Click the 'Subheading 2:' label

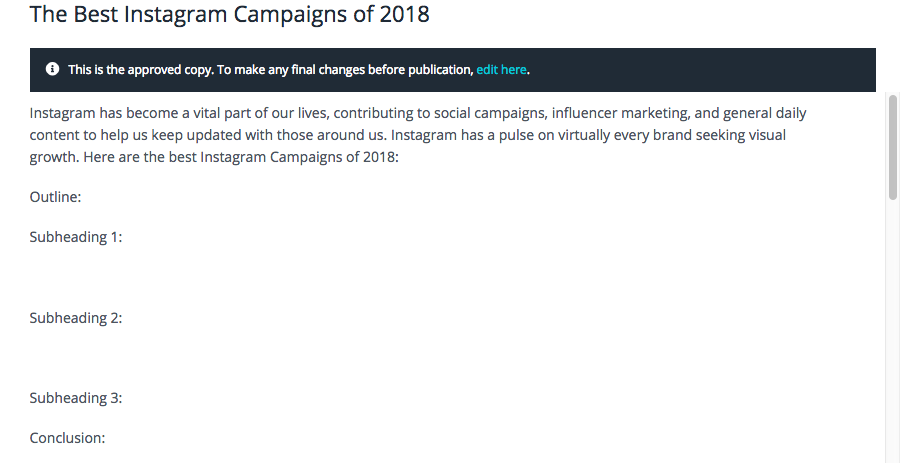click(x=76, y=318)
